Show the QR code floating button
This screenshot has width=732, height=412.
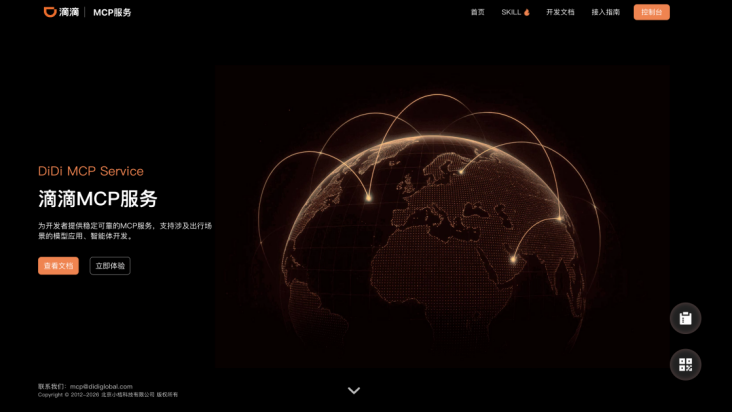click(x=685, y=365)
